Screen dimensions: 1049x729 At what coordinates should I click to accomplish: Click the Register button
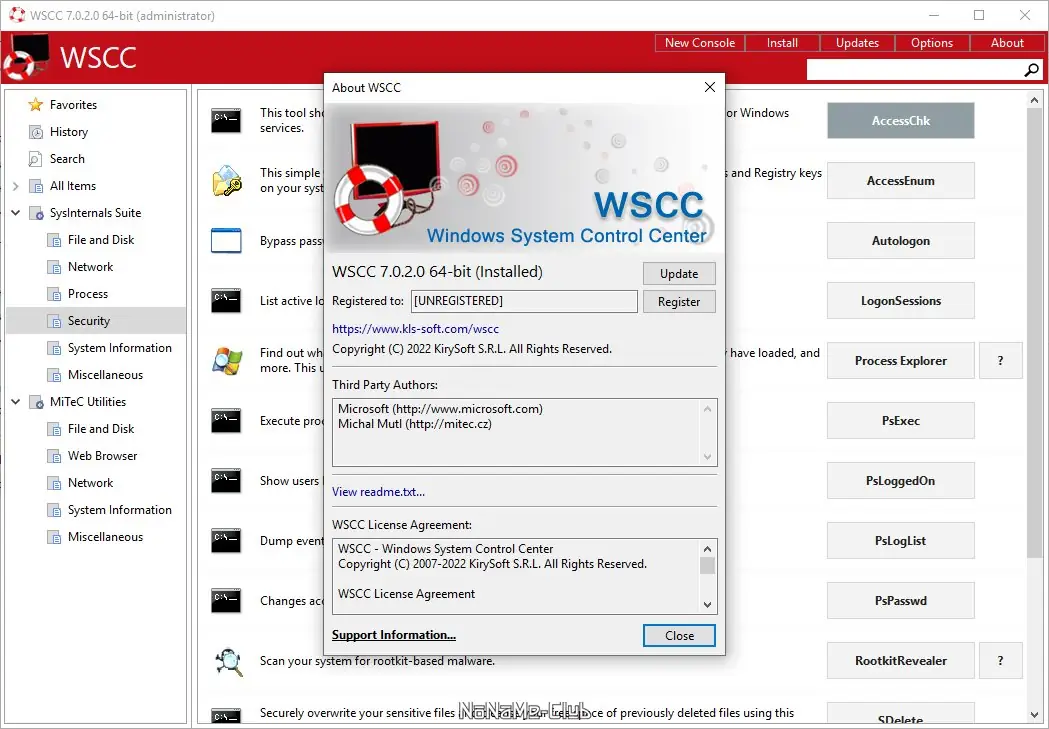679,302
